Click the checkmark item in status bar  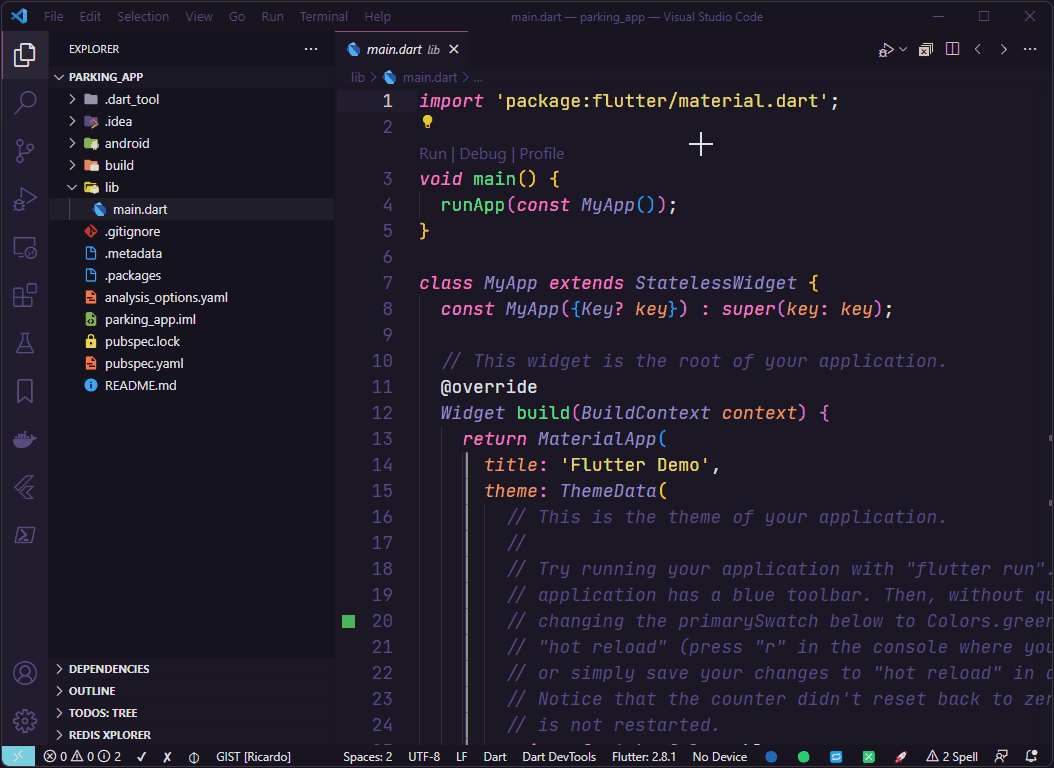(141, 757)
